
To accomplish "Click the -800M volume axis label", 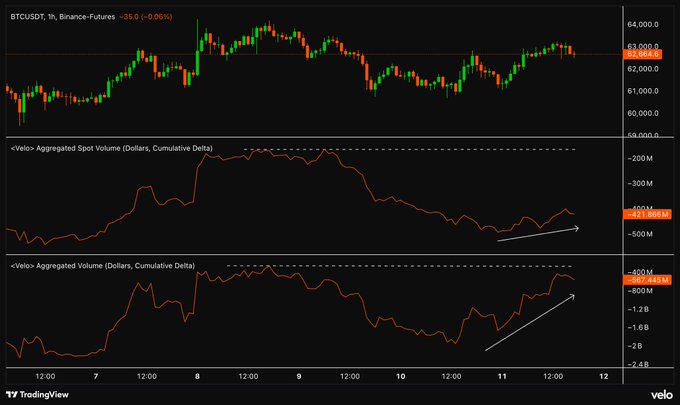I will coord(640,291).
